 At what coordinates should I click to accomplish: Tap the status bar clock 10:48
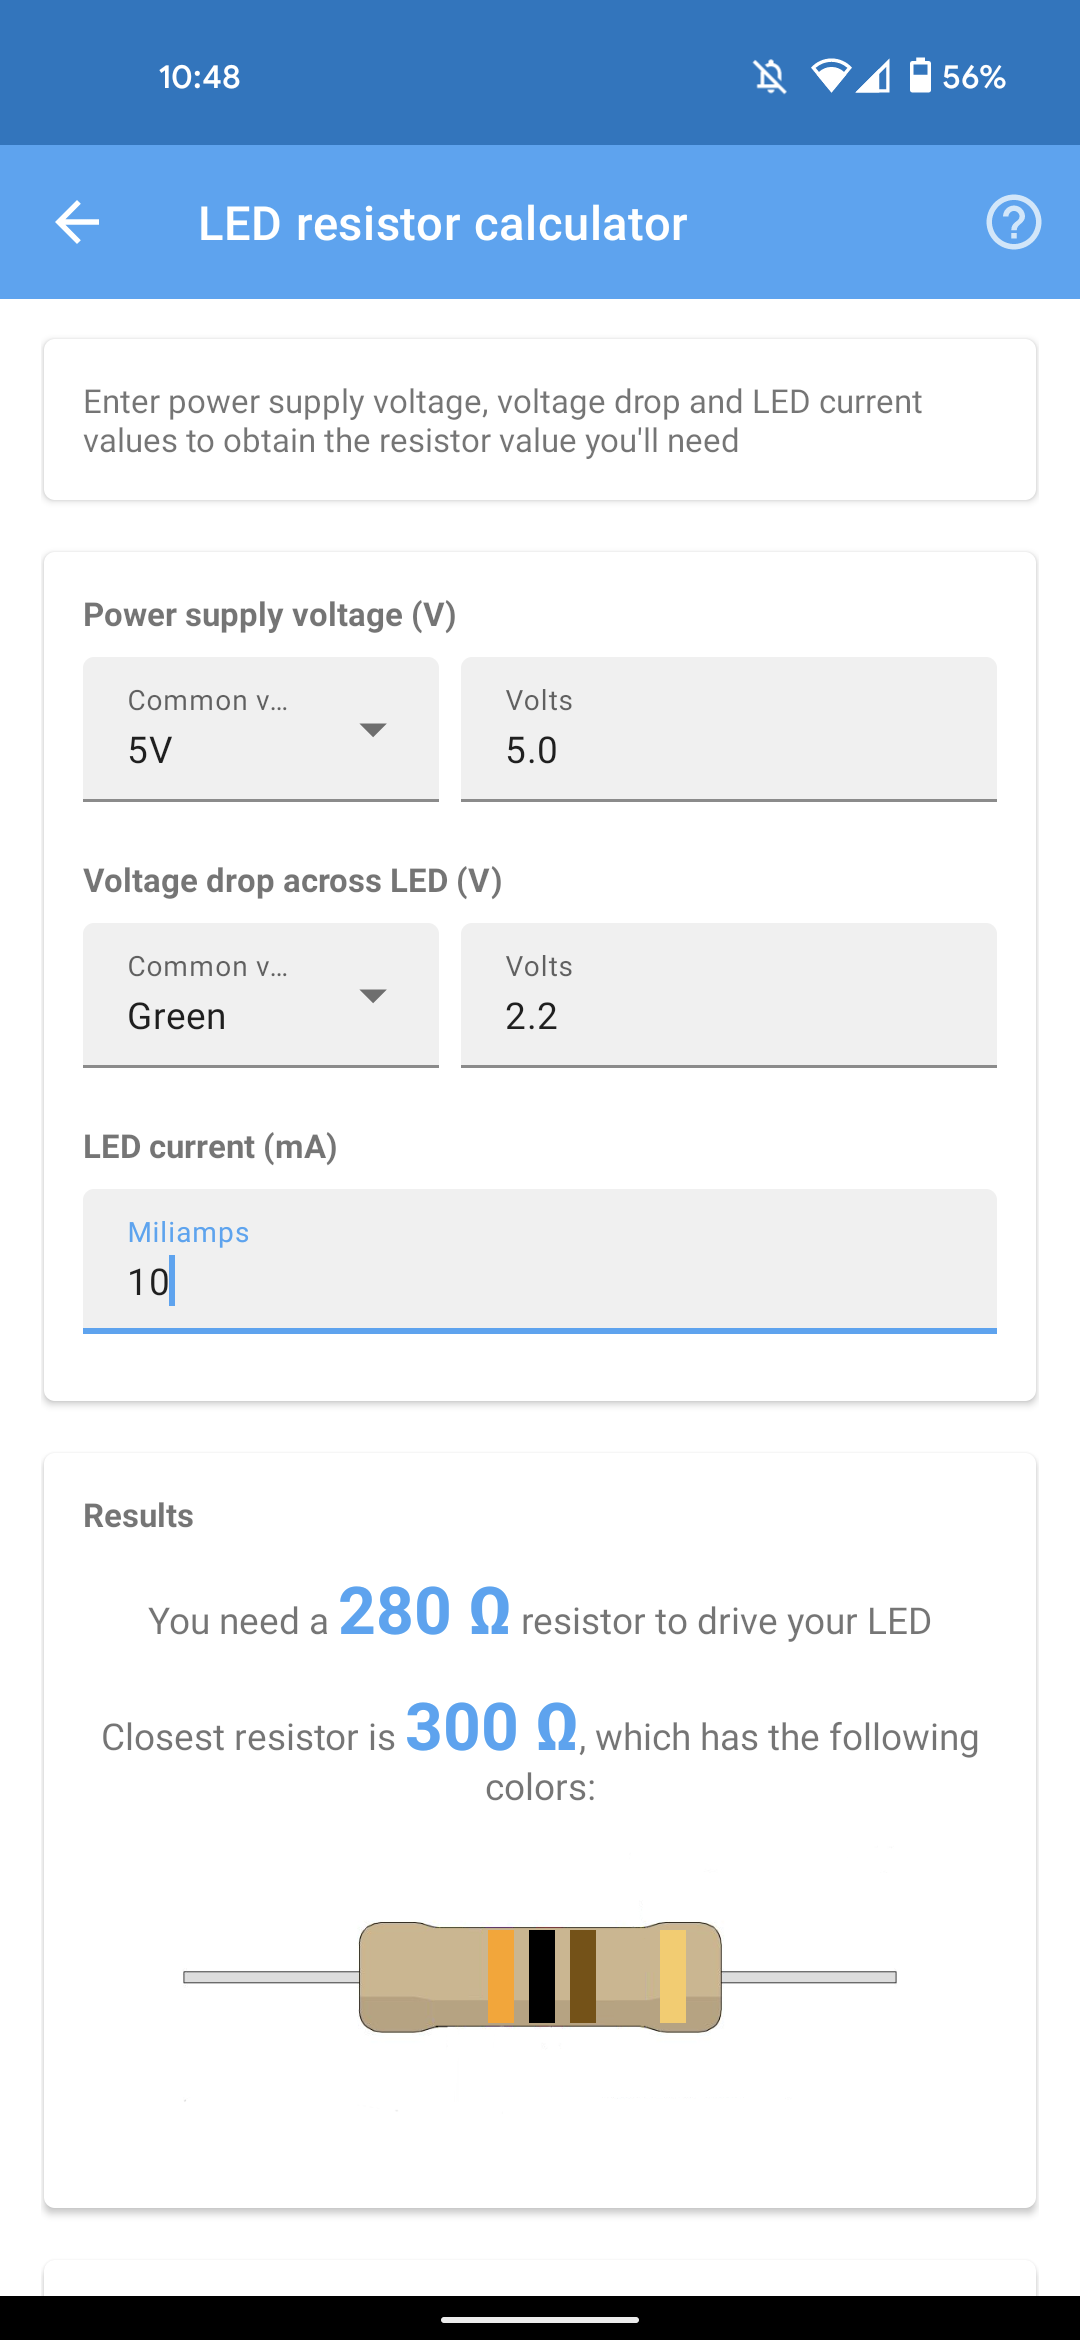pyautogui.click(x=199, y=77)
